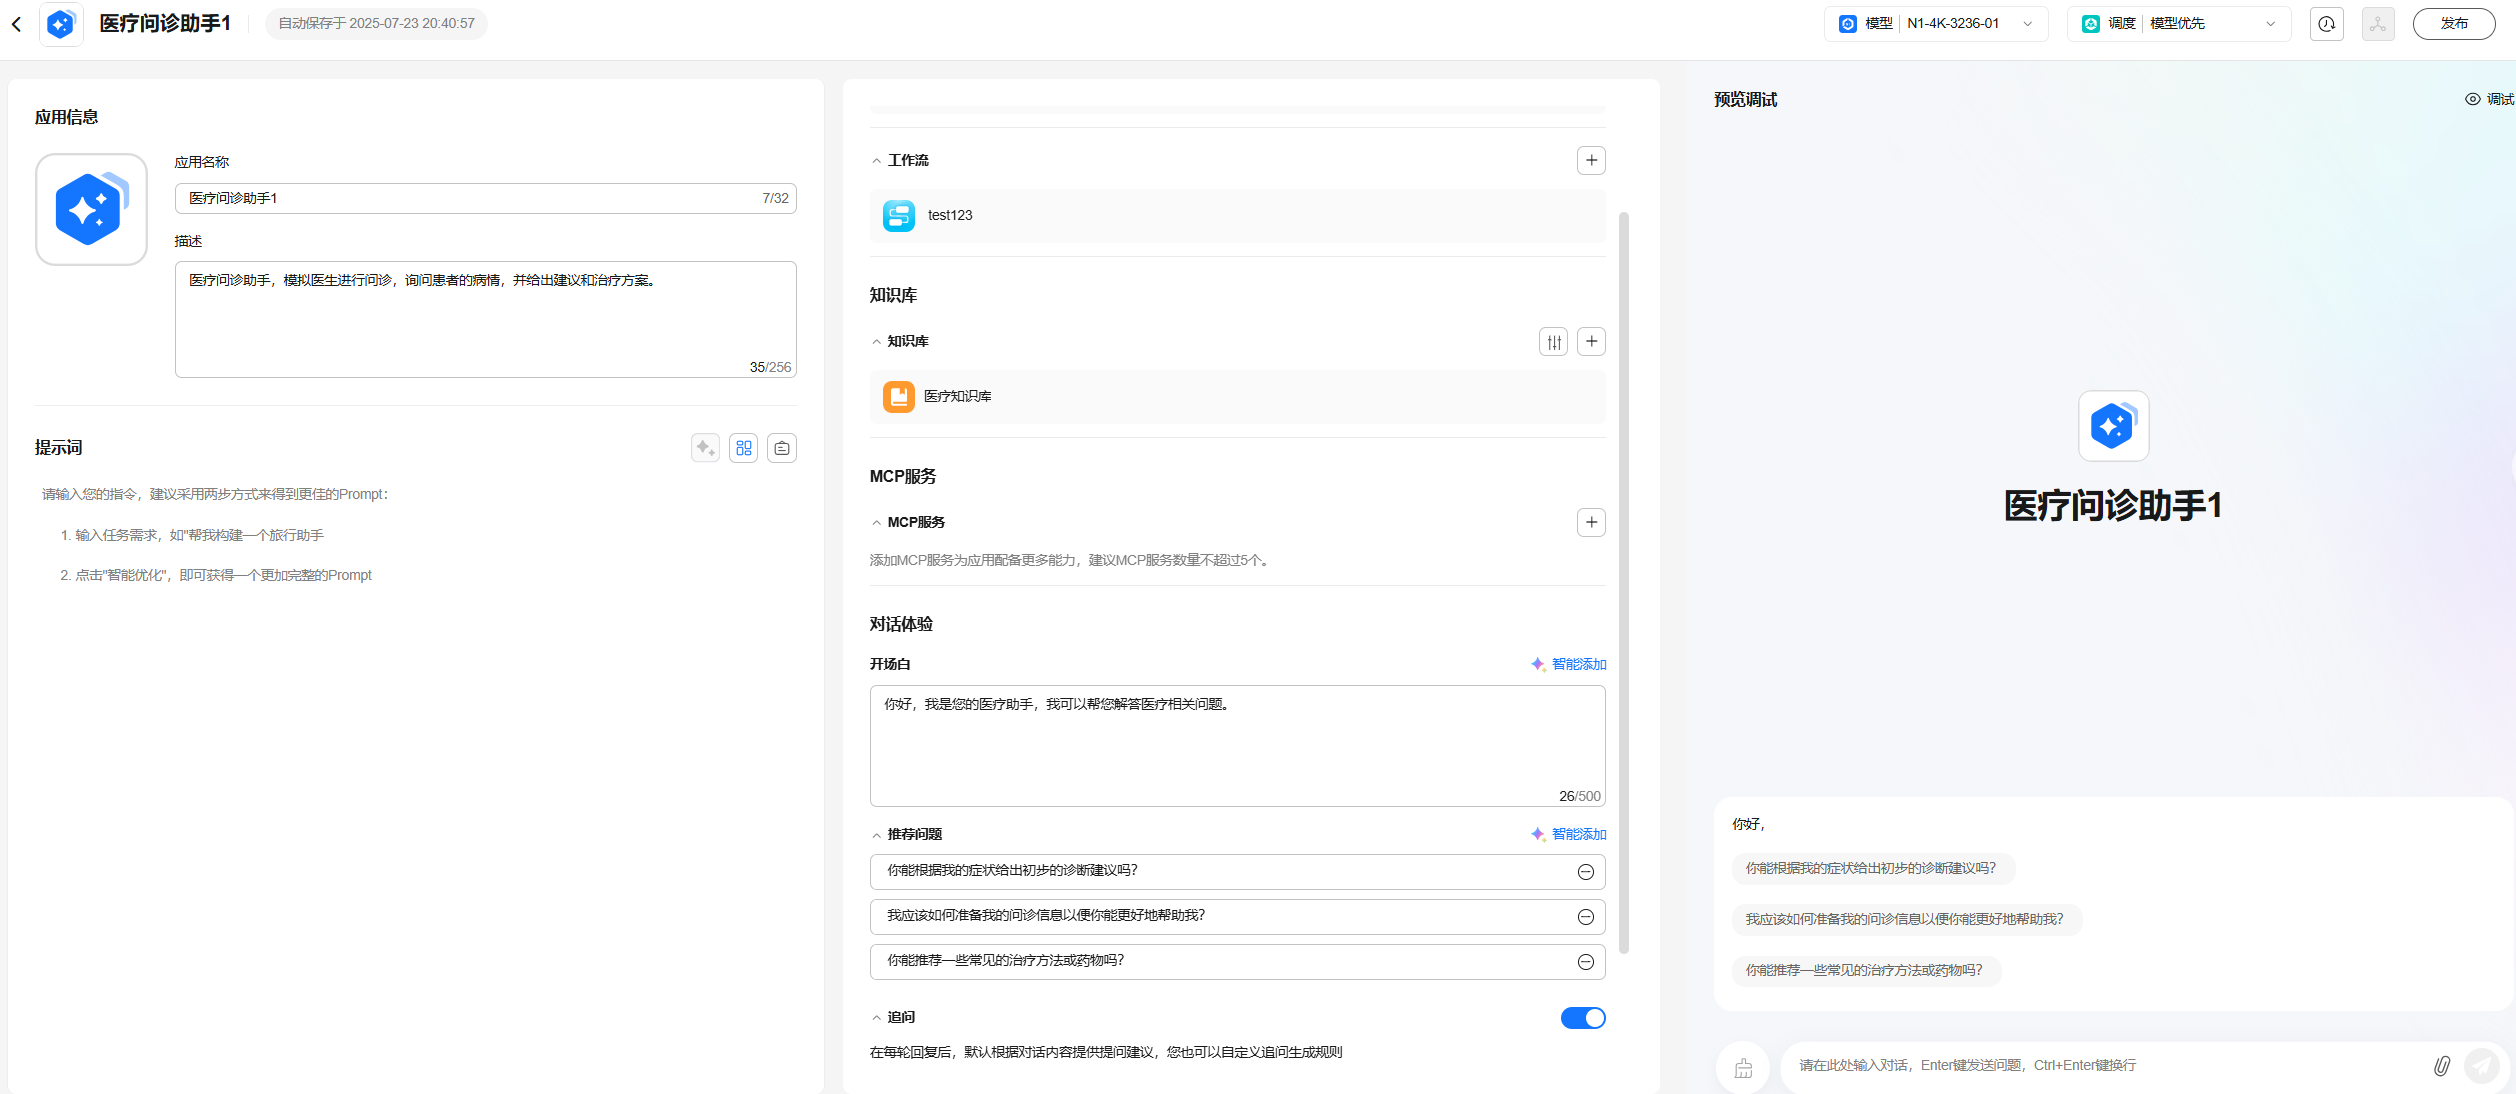The image size is (2516, 1094).
Task: Click the smart optimize prompt sparkle icon
Action: click(705, 448)
